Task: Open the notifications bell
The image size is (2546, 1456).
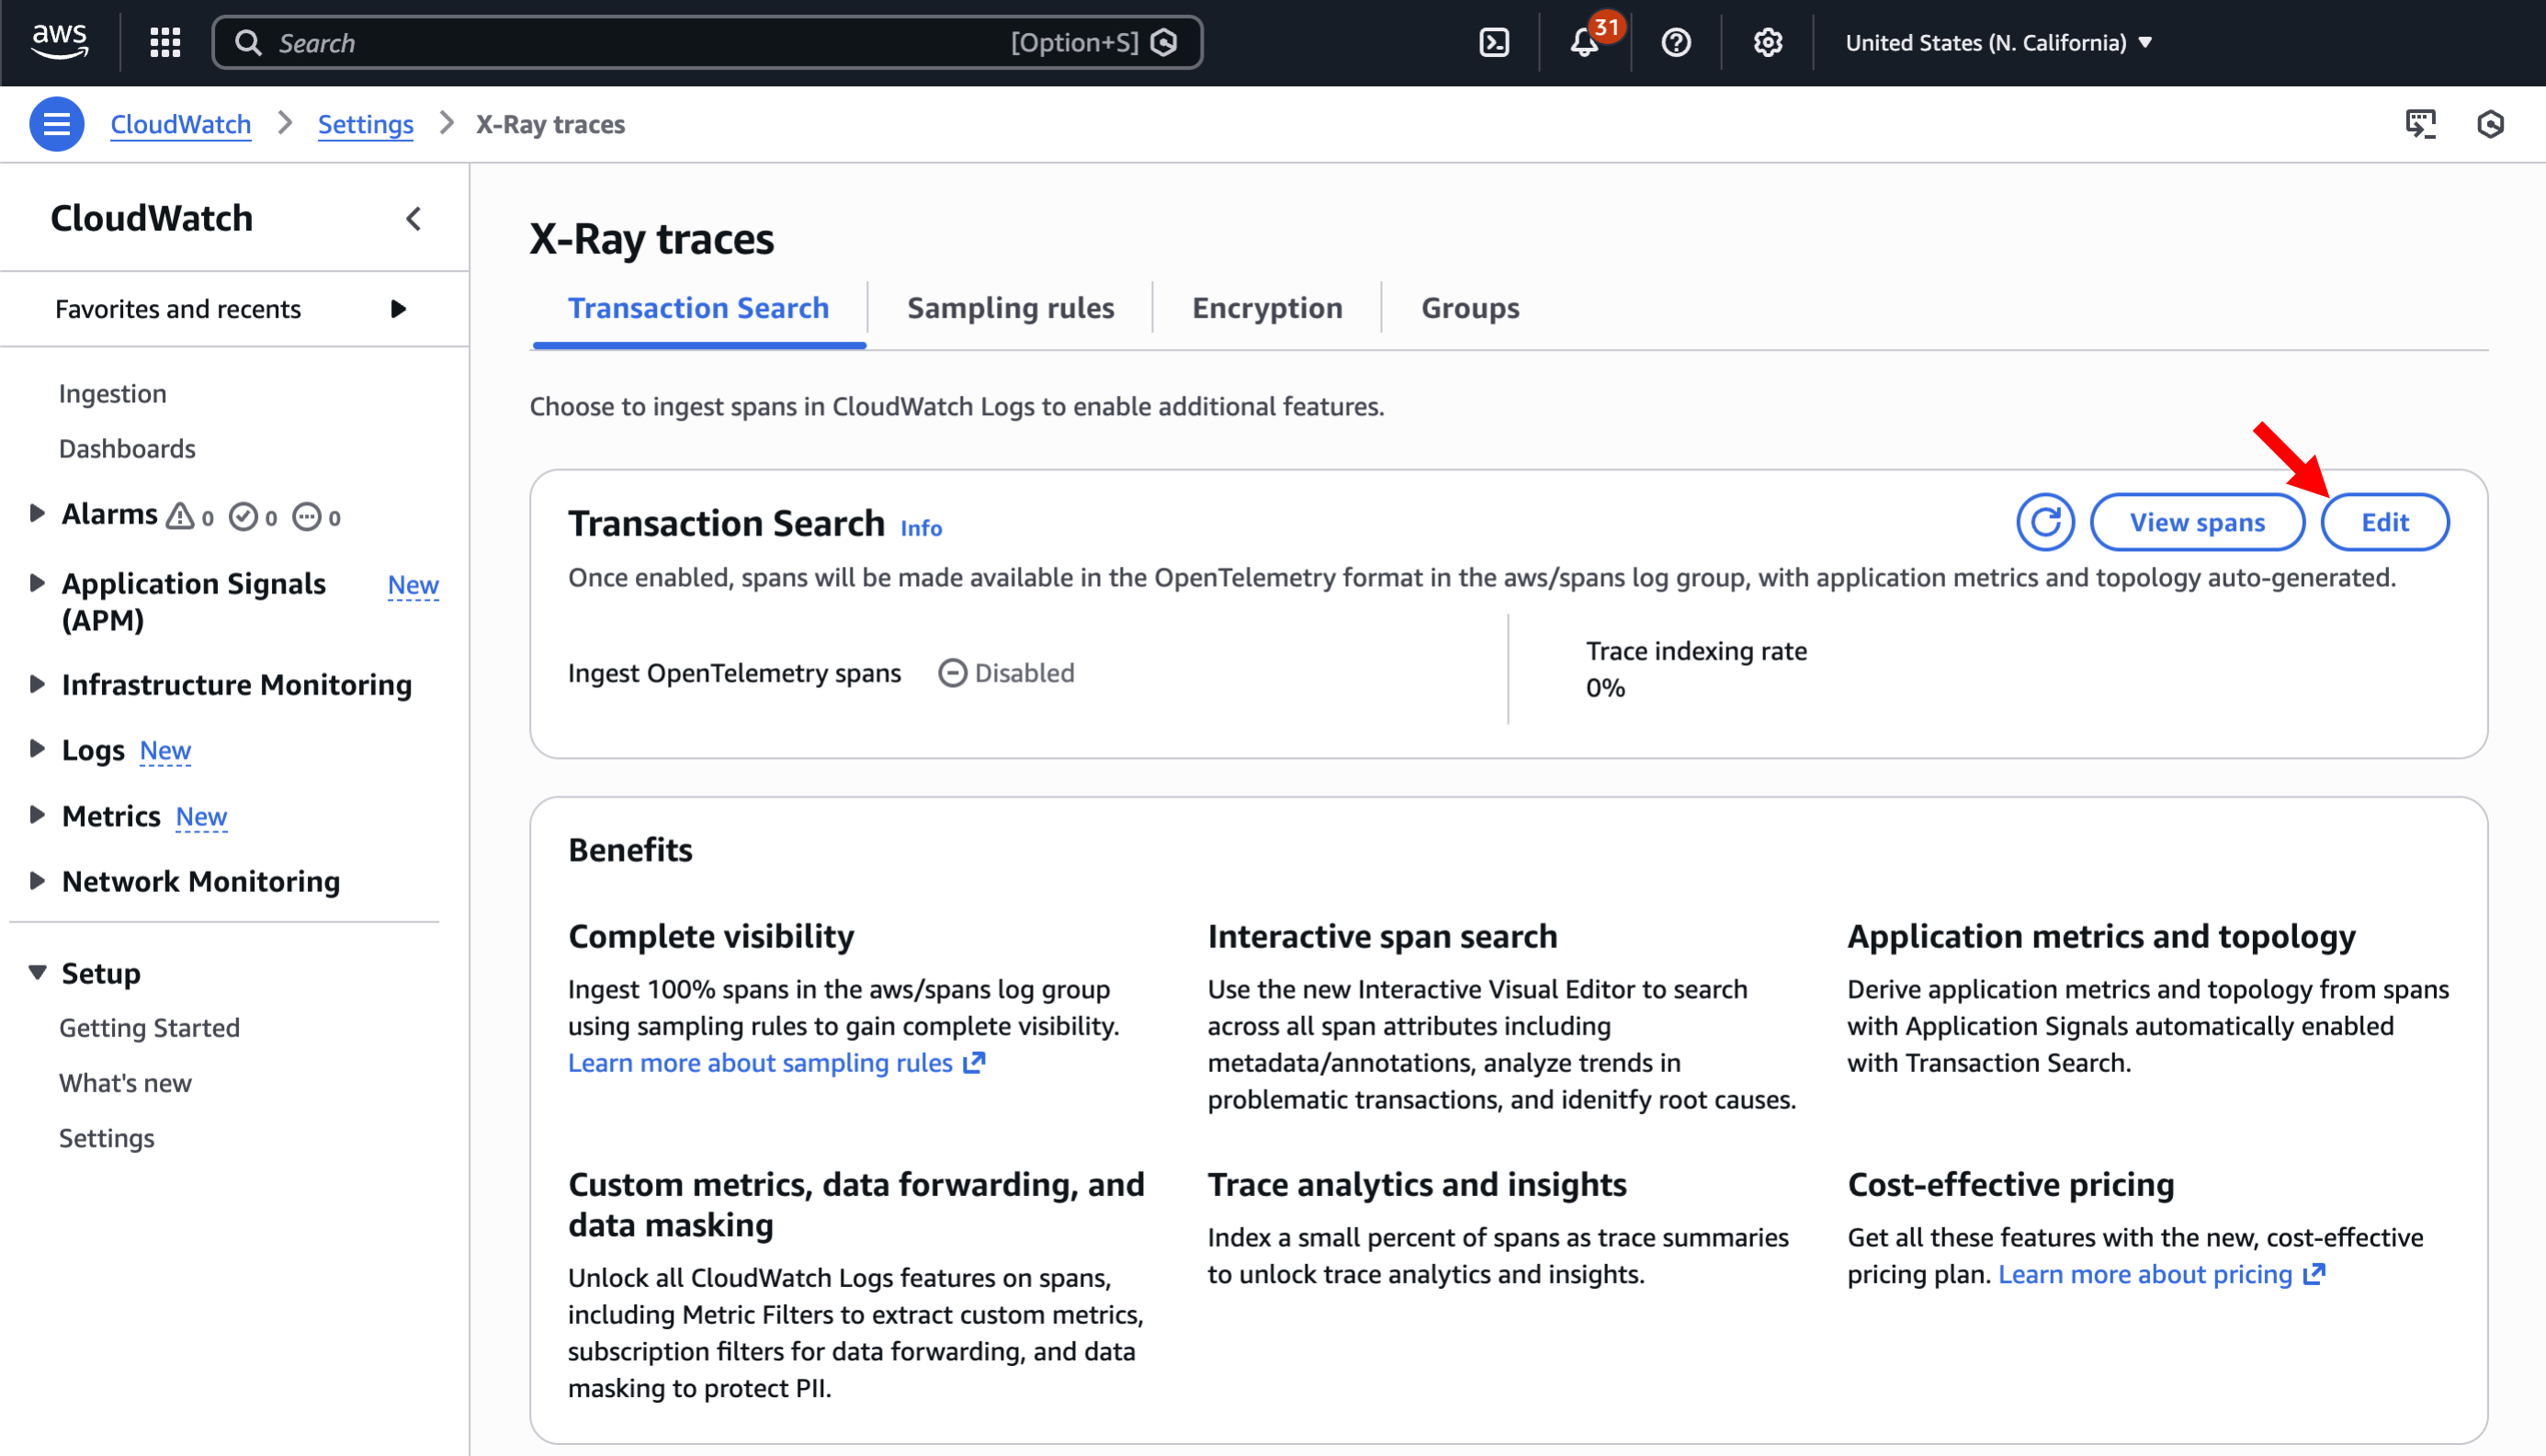Action: click(x=1584, y=42)
